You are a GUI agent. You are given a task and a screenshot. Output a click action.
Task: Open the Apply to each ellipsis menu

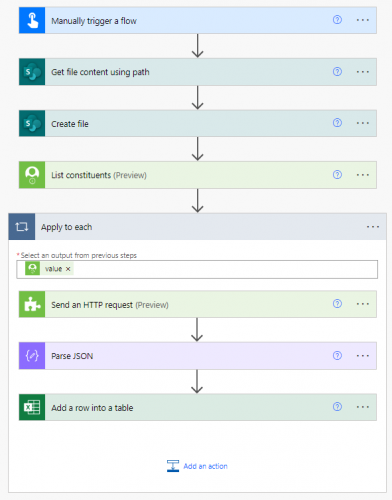373,227
